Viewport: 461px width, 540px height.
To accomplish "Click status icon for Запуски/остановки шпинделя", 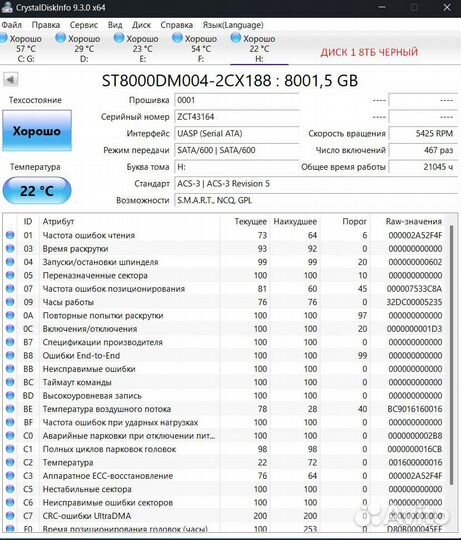I will click(x=10, y=262).
